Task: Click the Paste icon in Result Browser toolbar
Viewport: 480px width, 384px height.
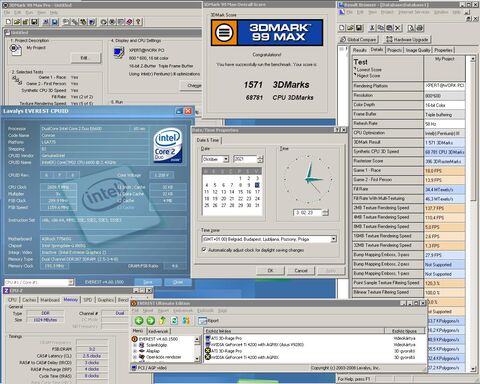Action: pos(389,28)
